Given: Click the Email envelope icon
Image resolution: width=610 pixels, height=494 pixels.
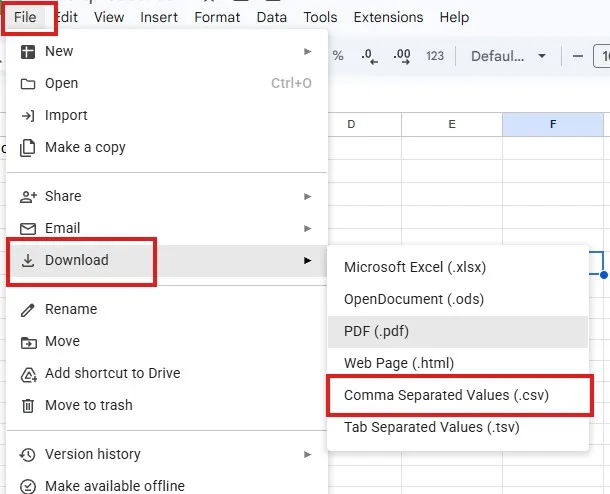Looking at the screenshot, I should [28, 229].
